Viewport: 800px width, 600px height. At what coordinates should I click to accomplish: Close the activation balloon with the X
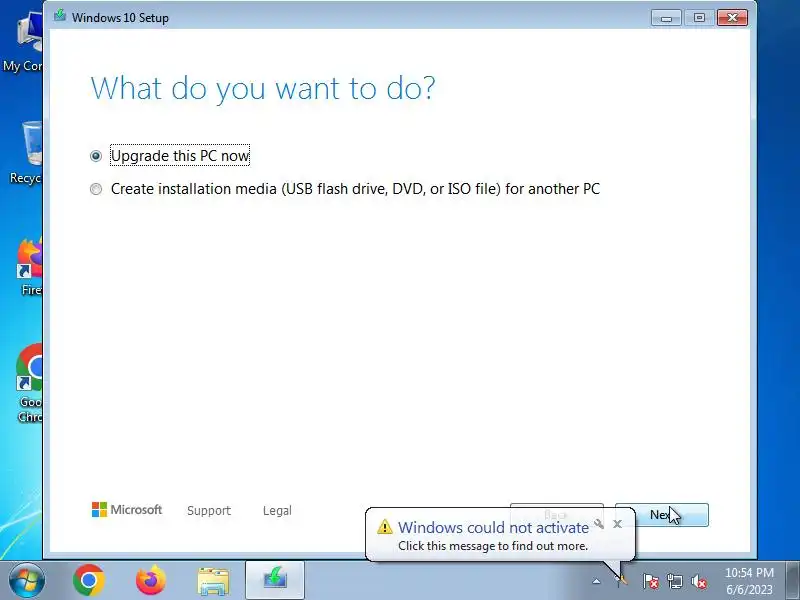[617, 523]
